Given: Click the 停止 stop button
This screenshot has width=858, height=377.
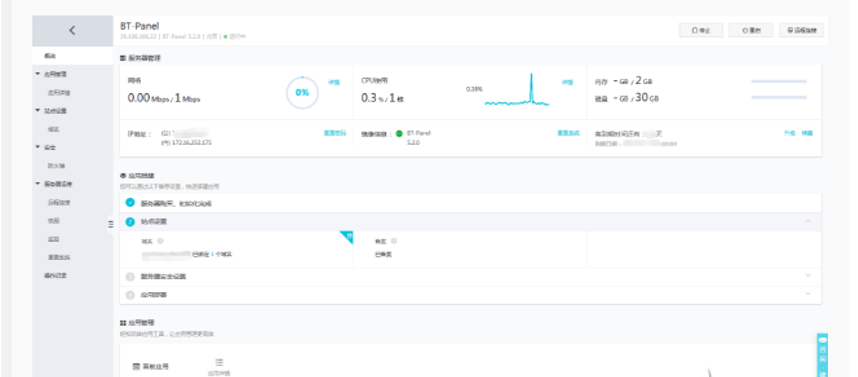Looking at the screenshot, I should pyautogui.click(x=700, y=31).
